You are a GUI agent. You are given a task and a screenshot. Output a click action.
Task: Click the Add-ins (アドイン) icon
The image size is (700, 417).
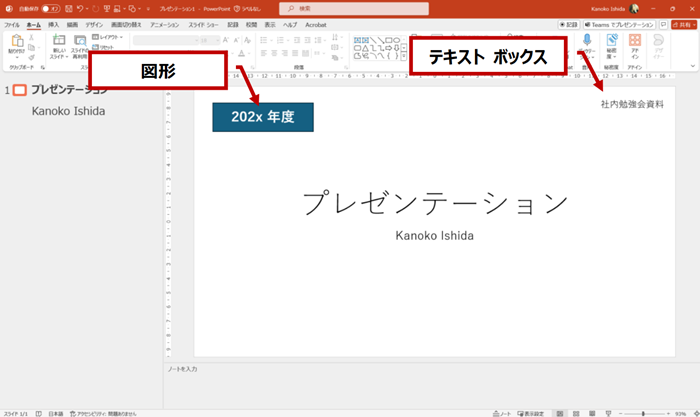pos(634,42)
